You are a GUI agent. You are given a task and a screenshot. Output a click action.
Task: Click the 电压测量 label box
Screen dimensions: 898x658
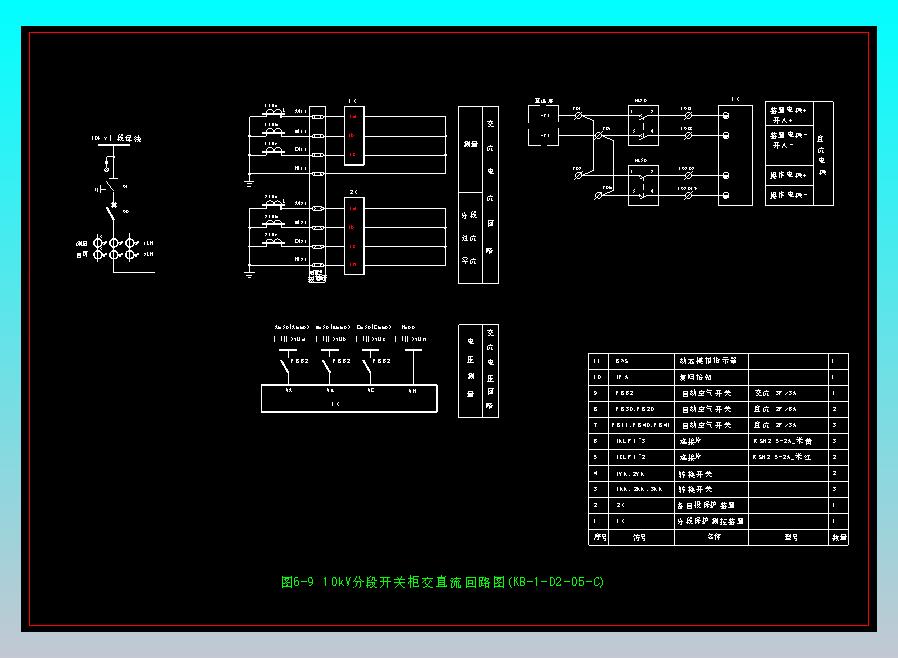[x=470, y=371]
